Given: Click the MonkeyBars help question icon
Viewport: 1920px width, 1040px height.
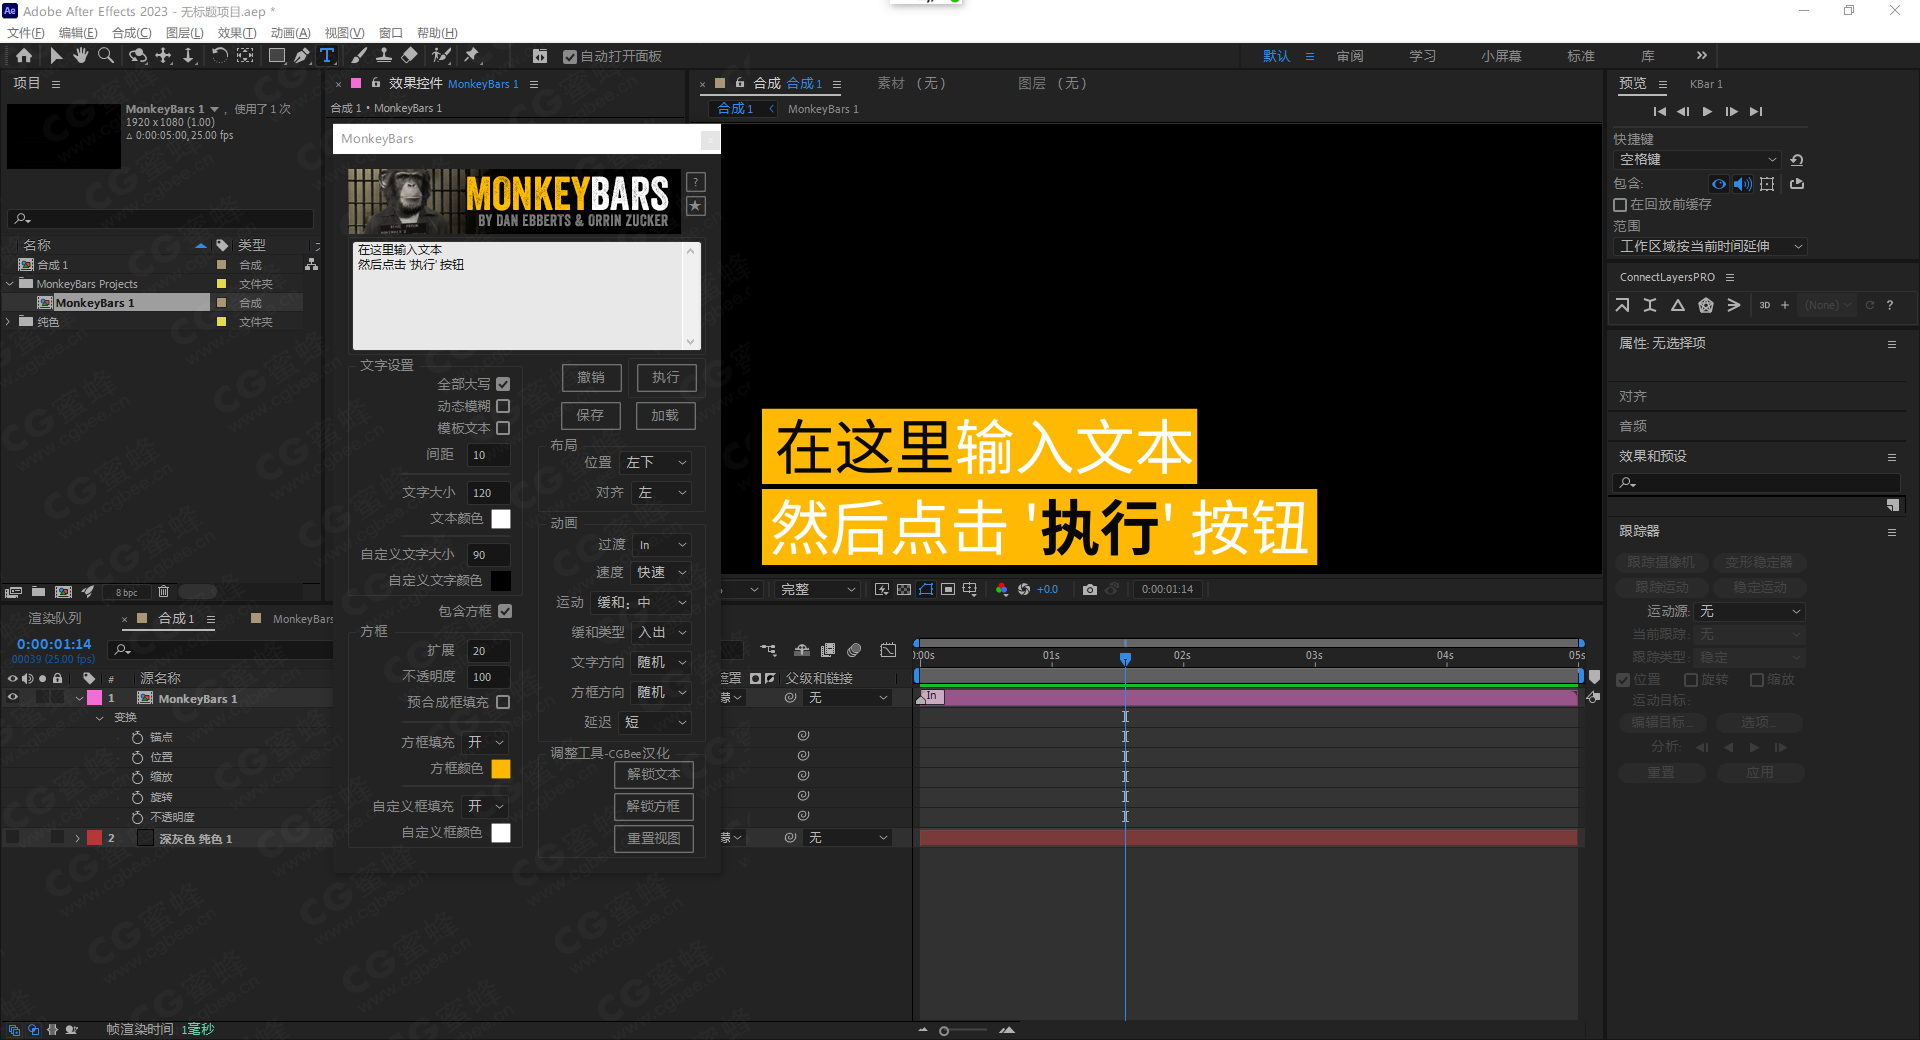Looking at the screenshot, I should pyautogui.click(x=696, y=182).
